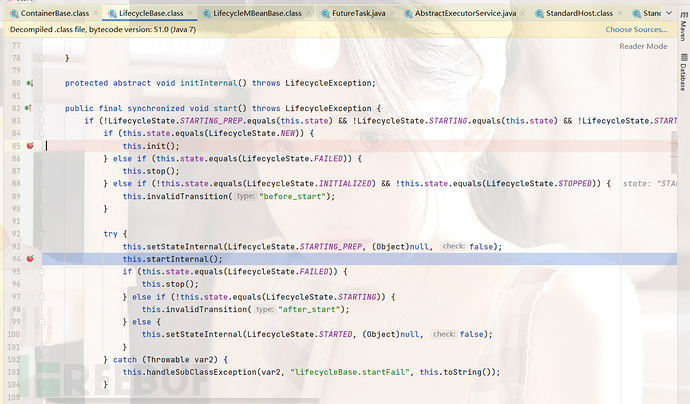
Task: Click the override gutter icon on line 82
Action: [28, 108]
